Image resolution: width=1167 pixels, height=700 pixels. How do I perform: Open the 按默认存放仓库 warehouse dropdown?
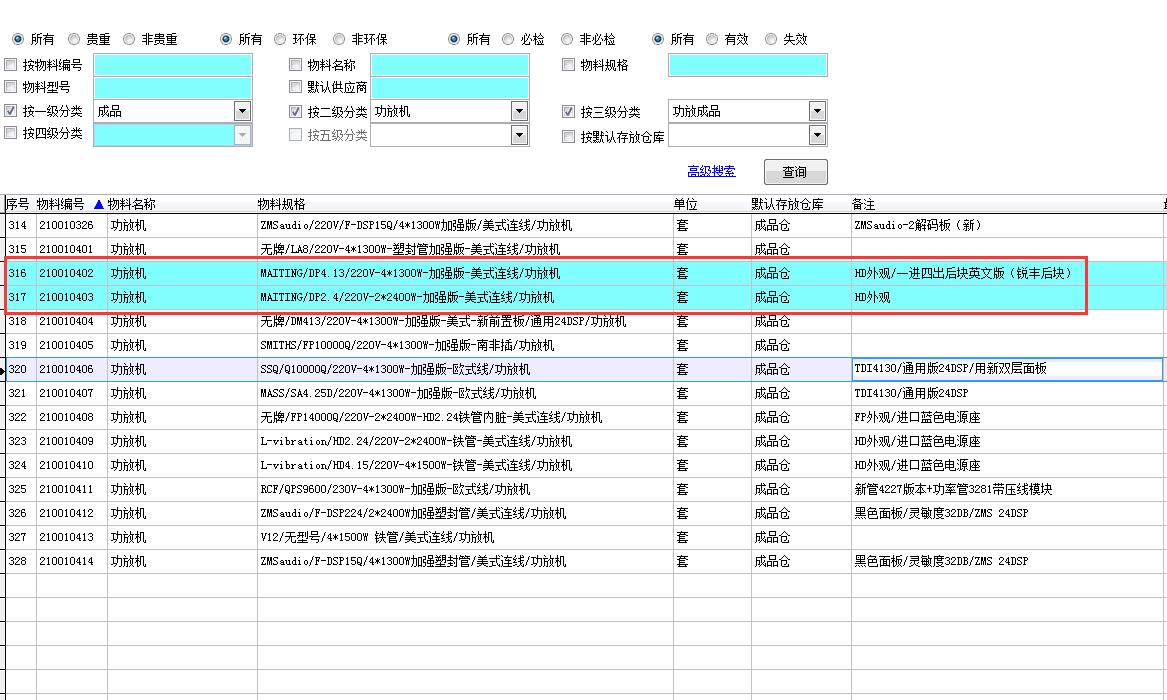point(817,135)
